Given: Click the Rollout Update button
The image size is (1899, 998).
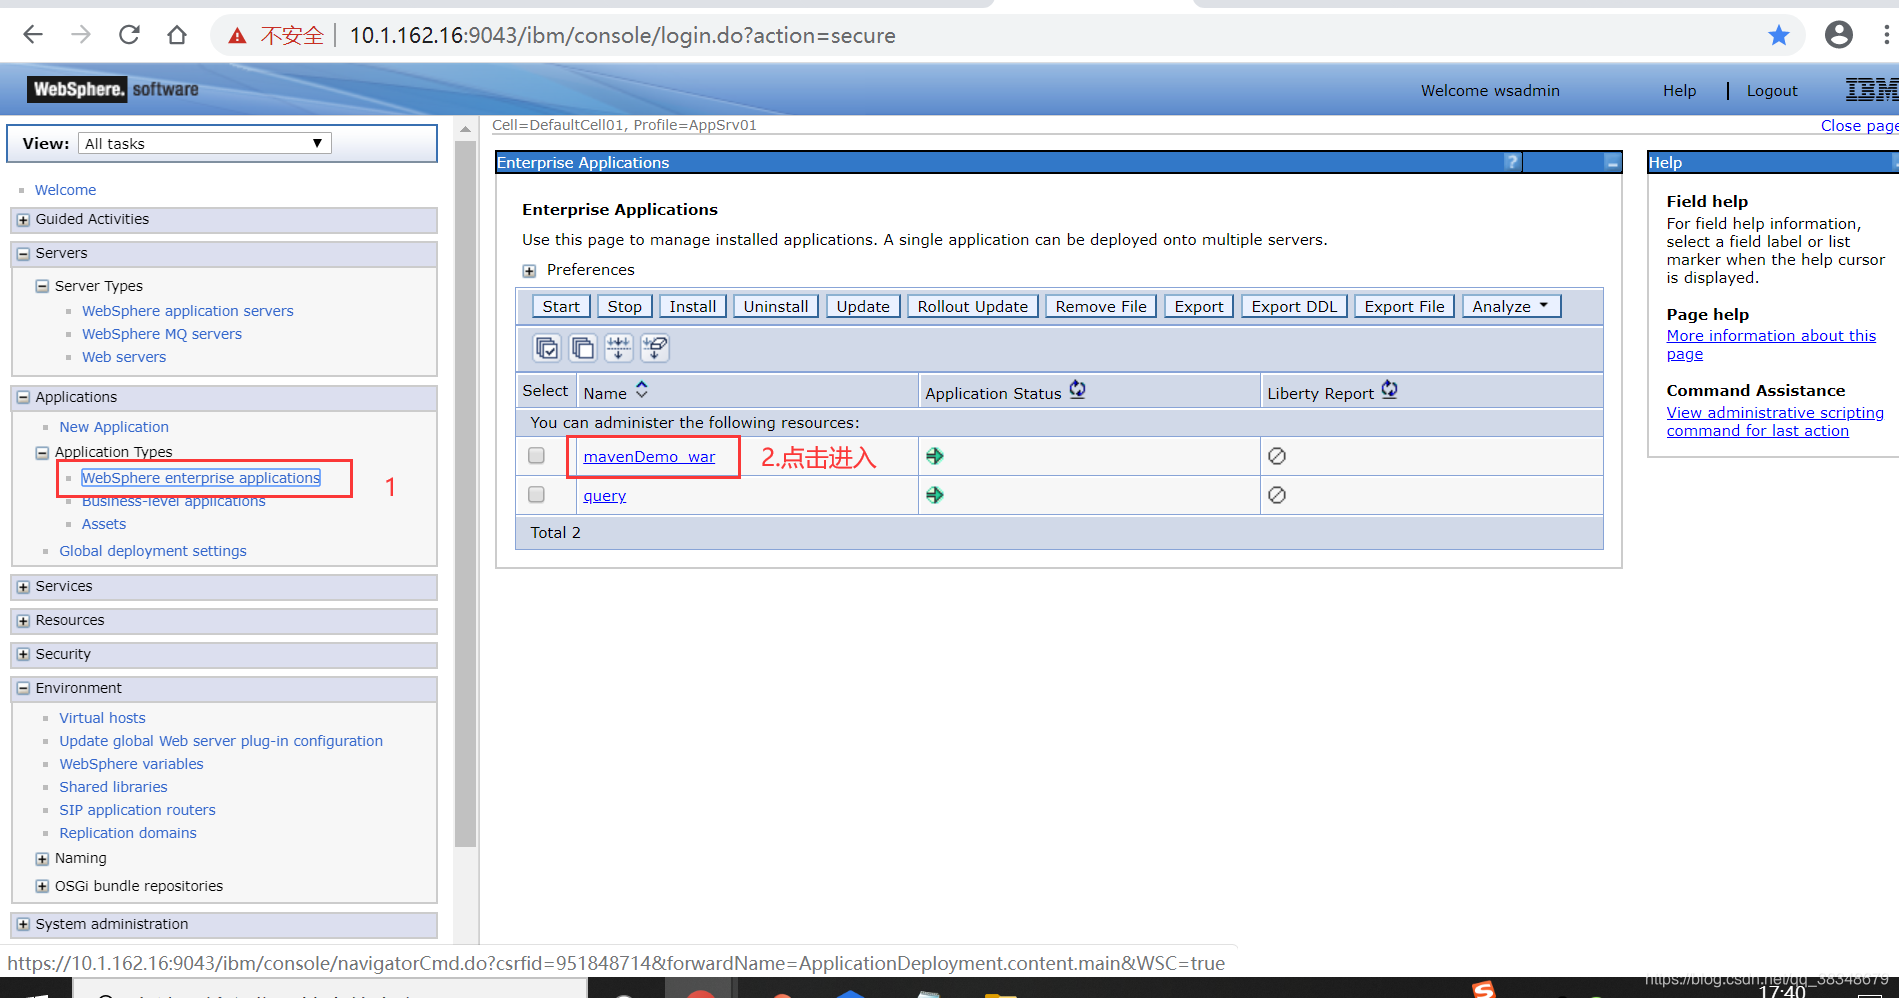Looking at the screenshot, I should pos(973,306).
